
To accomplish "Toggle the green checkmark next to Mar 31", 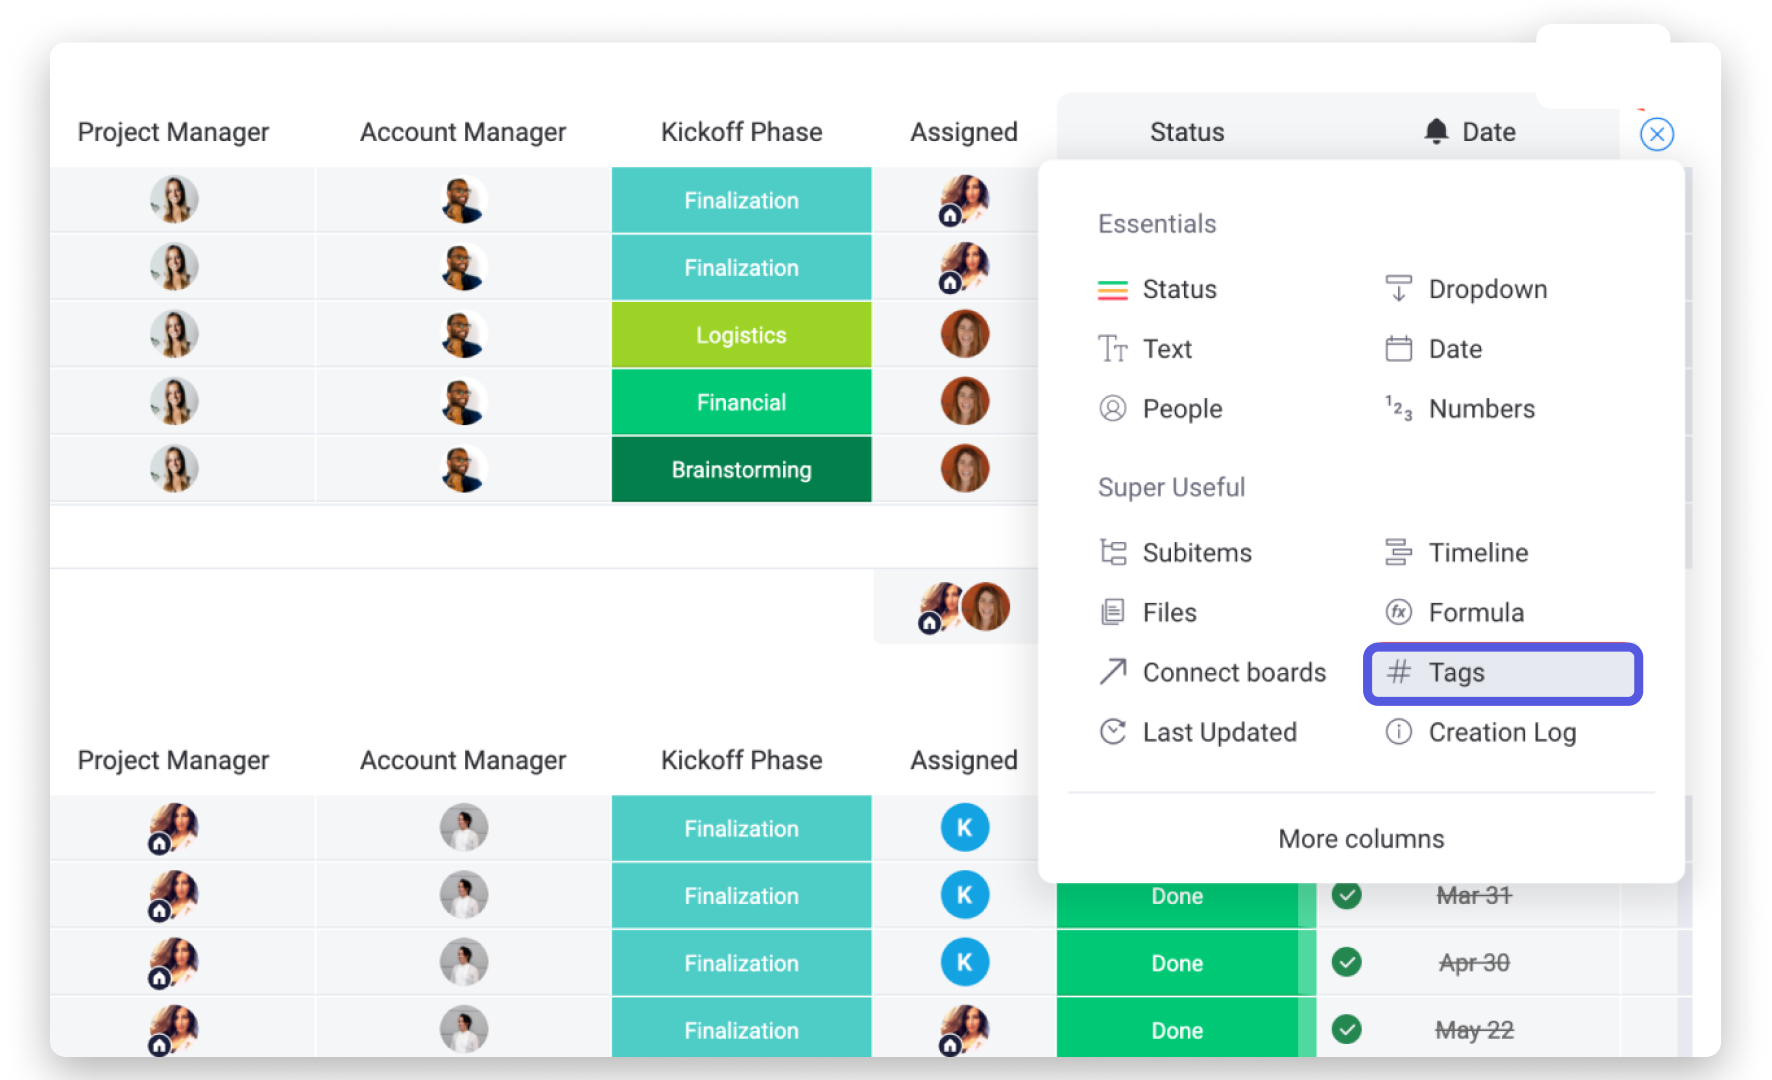I will 1346,895.
